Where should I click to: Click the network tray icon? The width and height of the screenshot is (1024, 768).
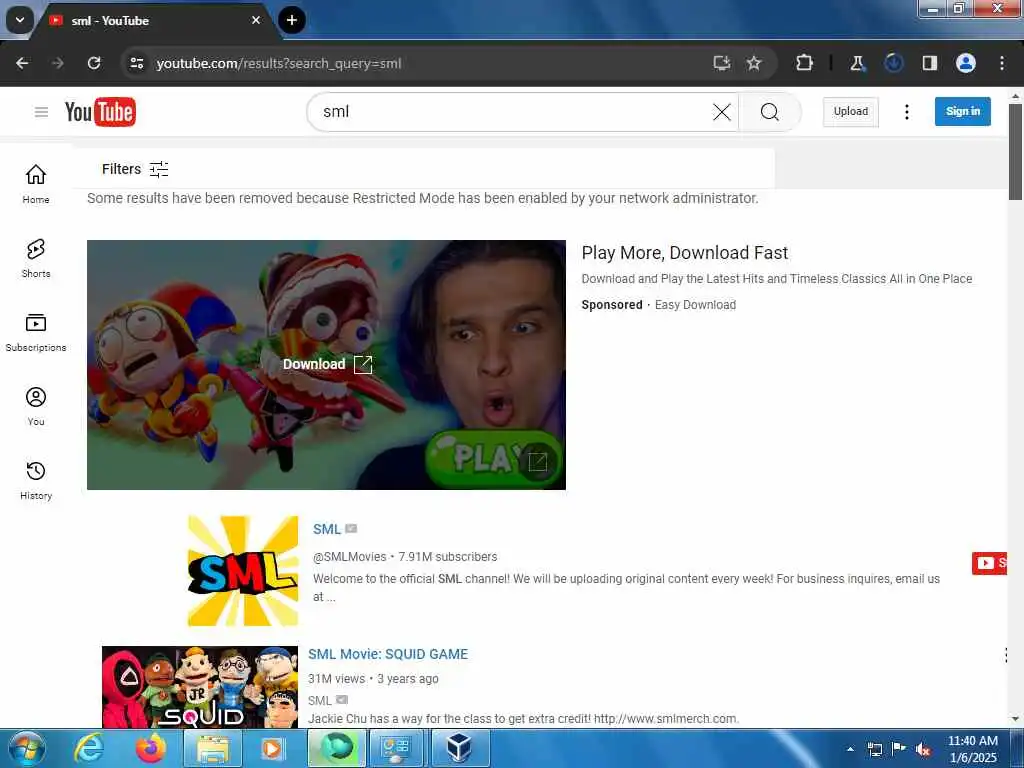(x=874, y=749)
